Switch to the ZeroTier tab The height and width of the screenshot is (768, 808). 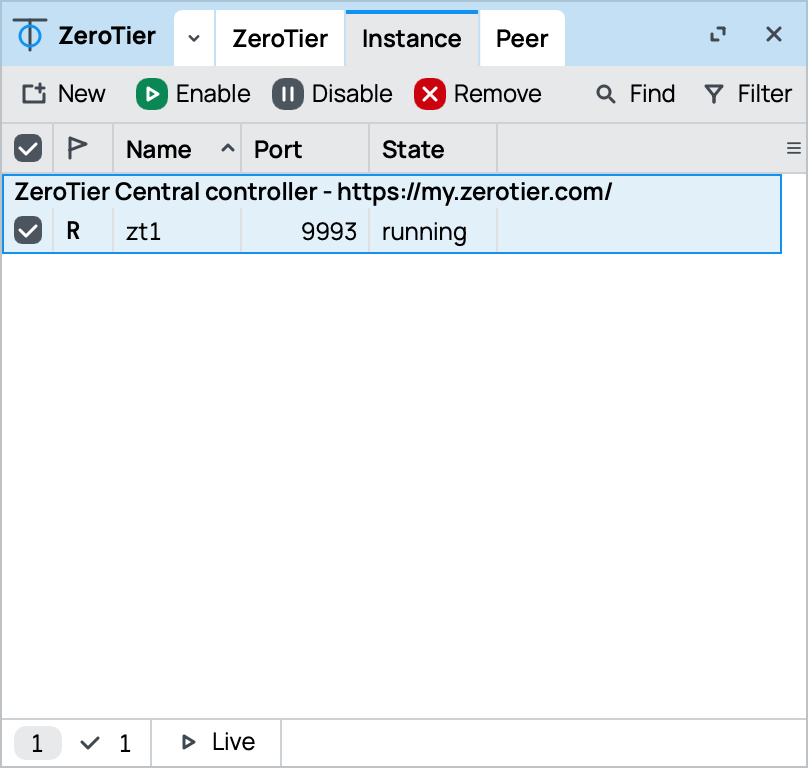pos(280,38)
